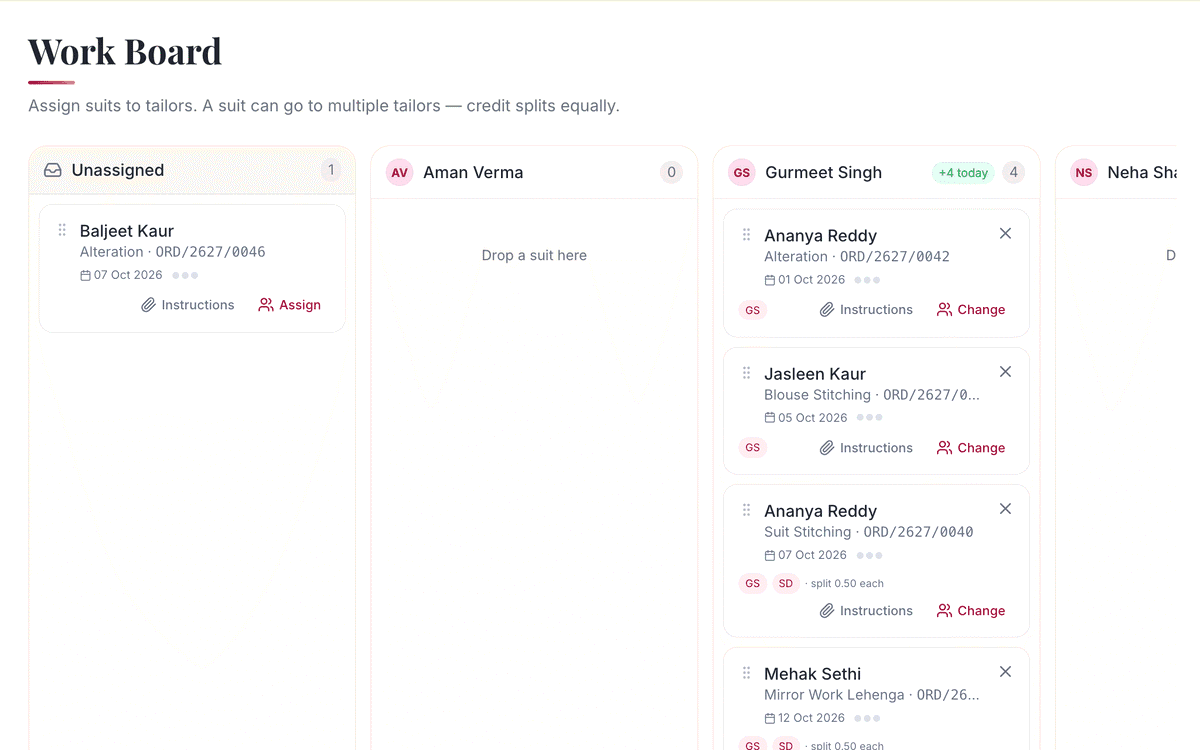This screenshot has height=750, width=1200.
Task: Grab the drag handle on Baljeet Kaur card
Action: 62,230
